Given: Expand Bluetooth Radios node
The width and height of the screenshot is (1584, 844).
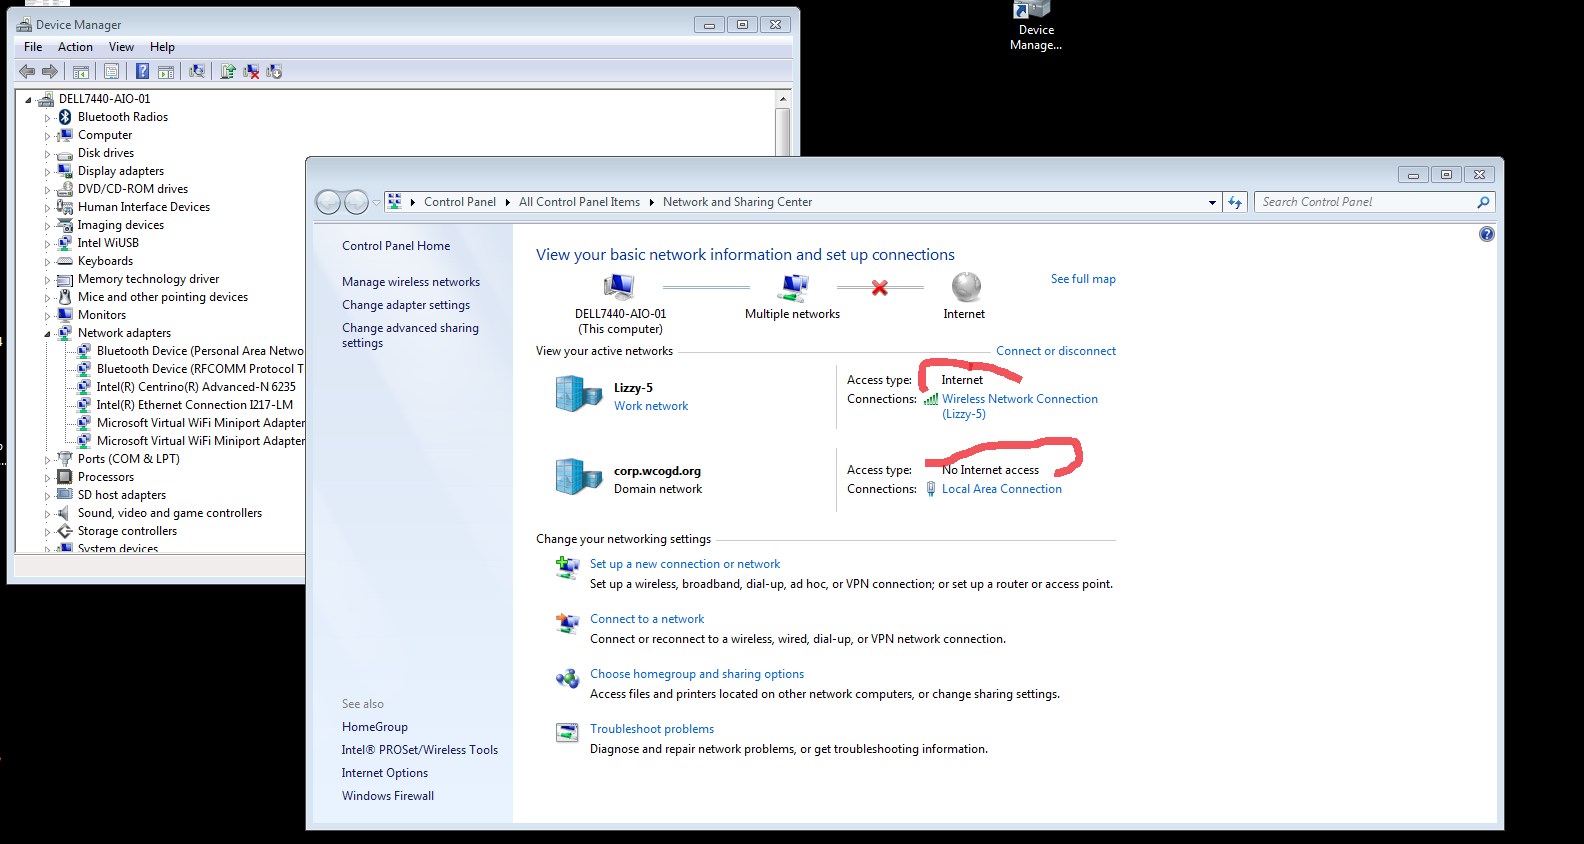Looking at the screenshot, I should click(x=47, y=118).
